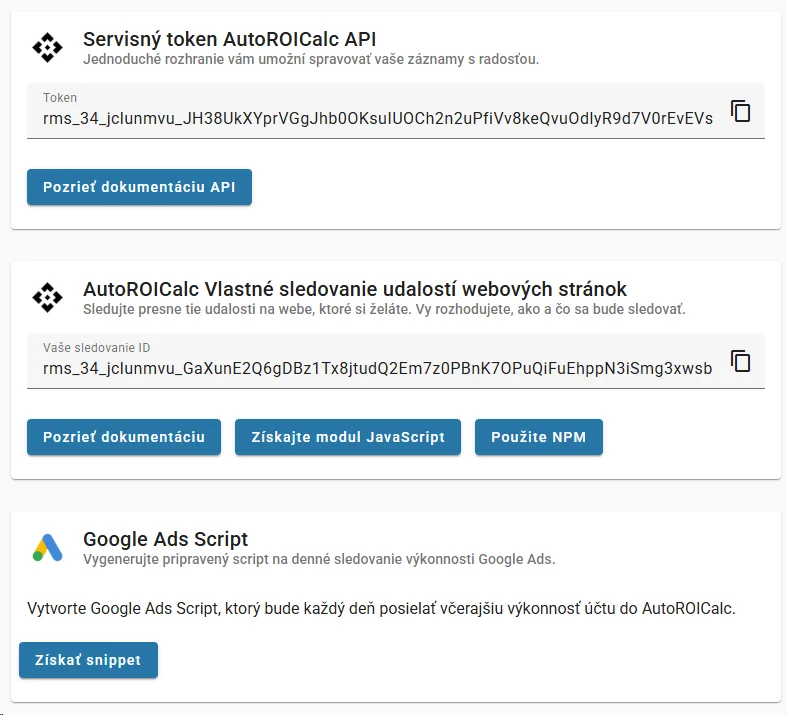Click the AutoROICalc logo beside Vlastné sledovanie heading
This screenshot has width=787, height=715.
point(48,298)
